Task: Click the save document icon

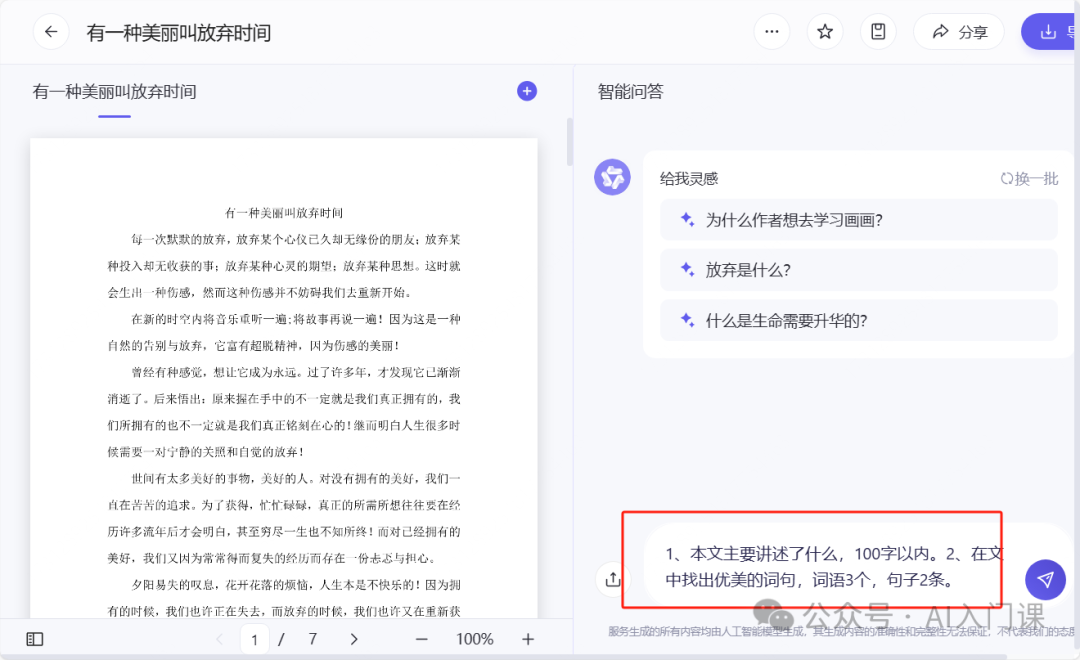Action: tap(878, 32)
